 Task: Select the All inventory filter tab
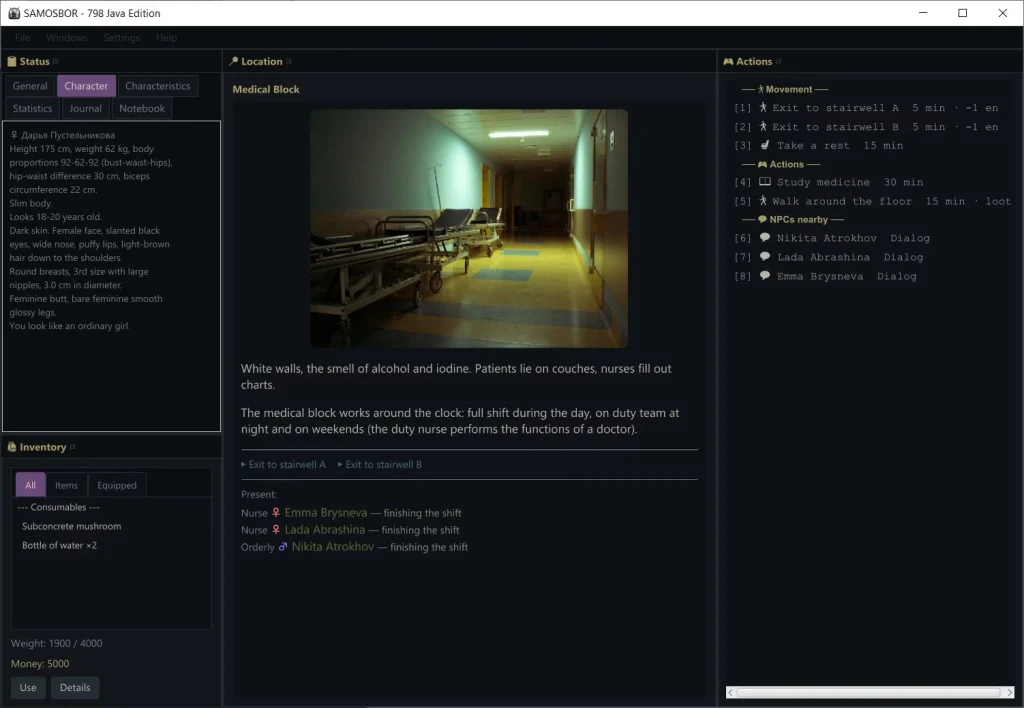30,485
